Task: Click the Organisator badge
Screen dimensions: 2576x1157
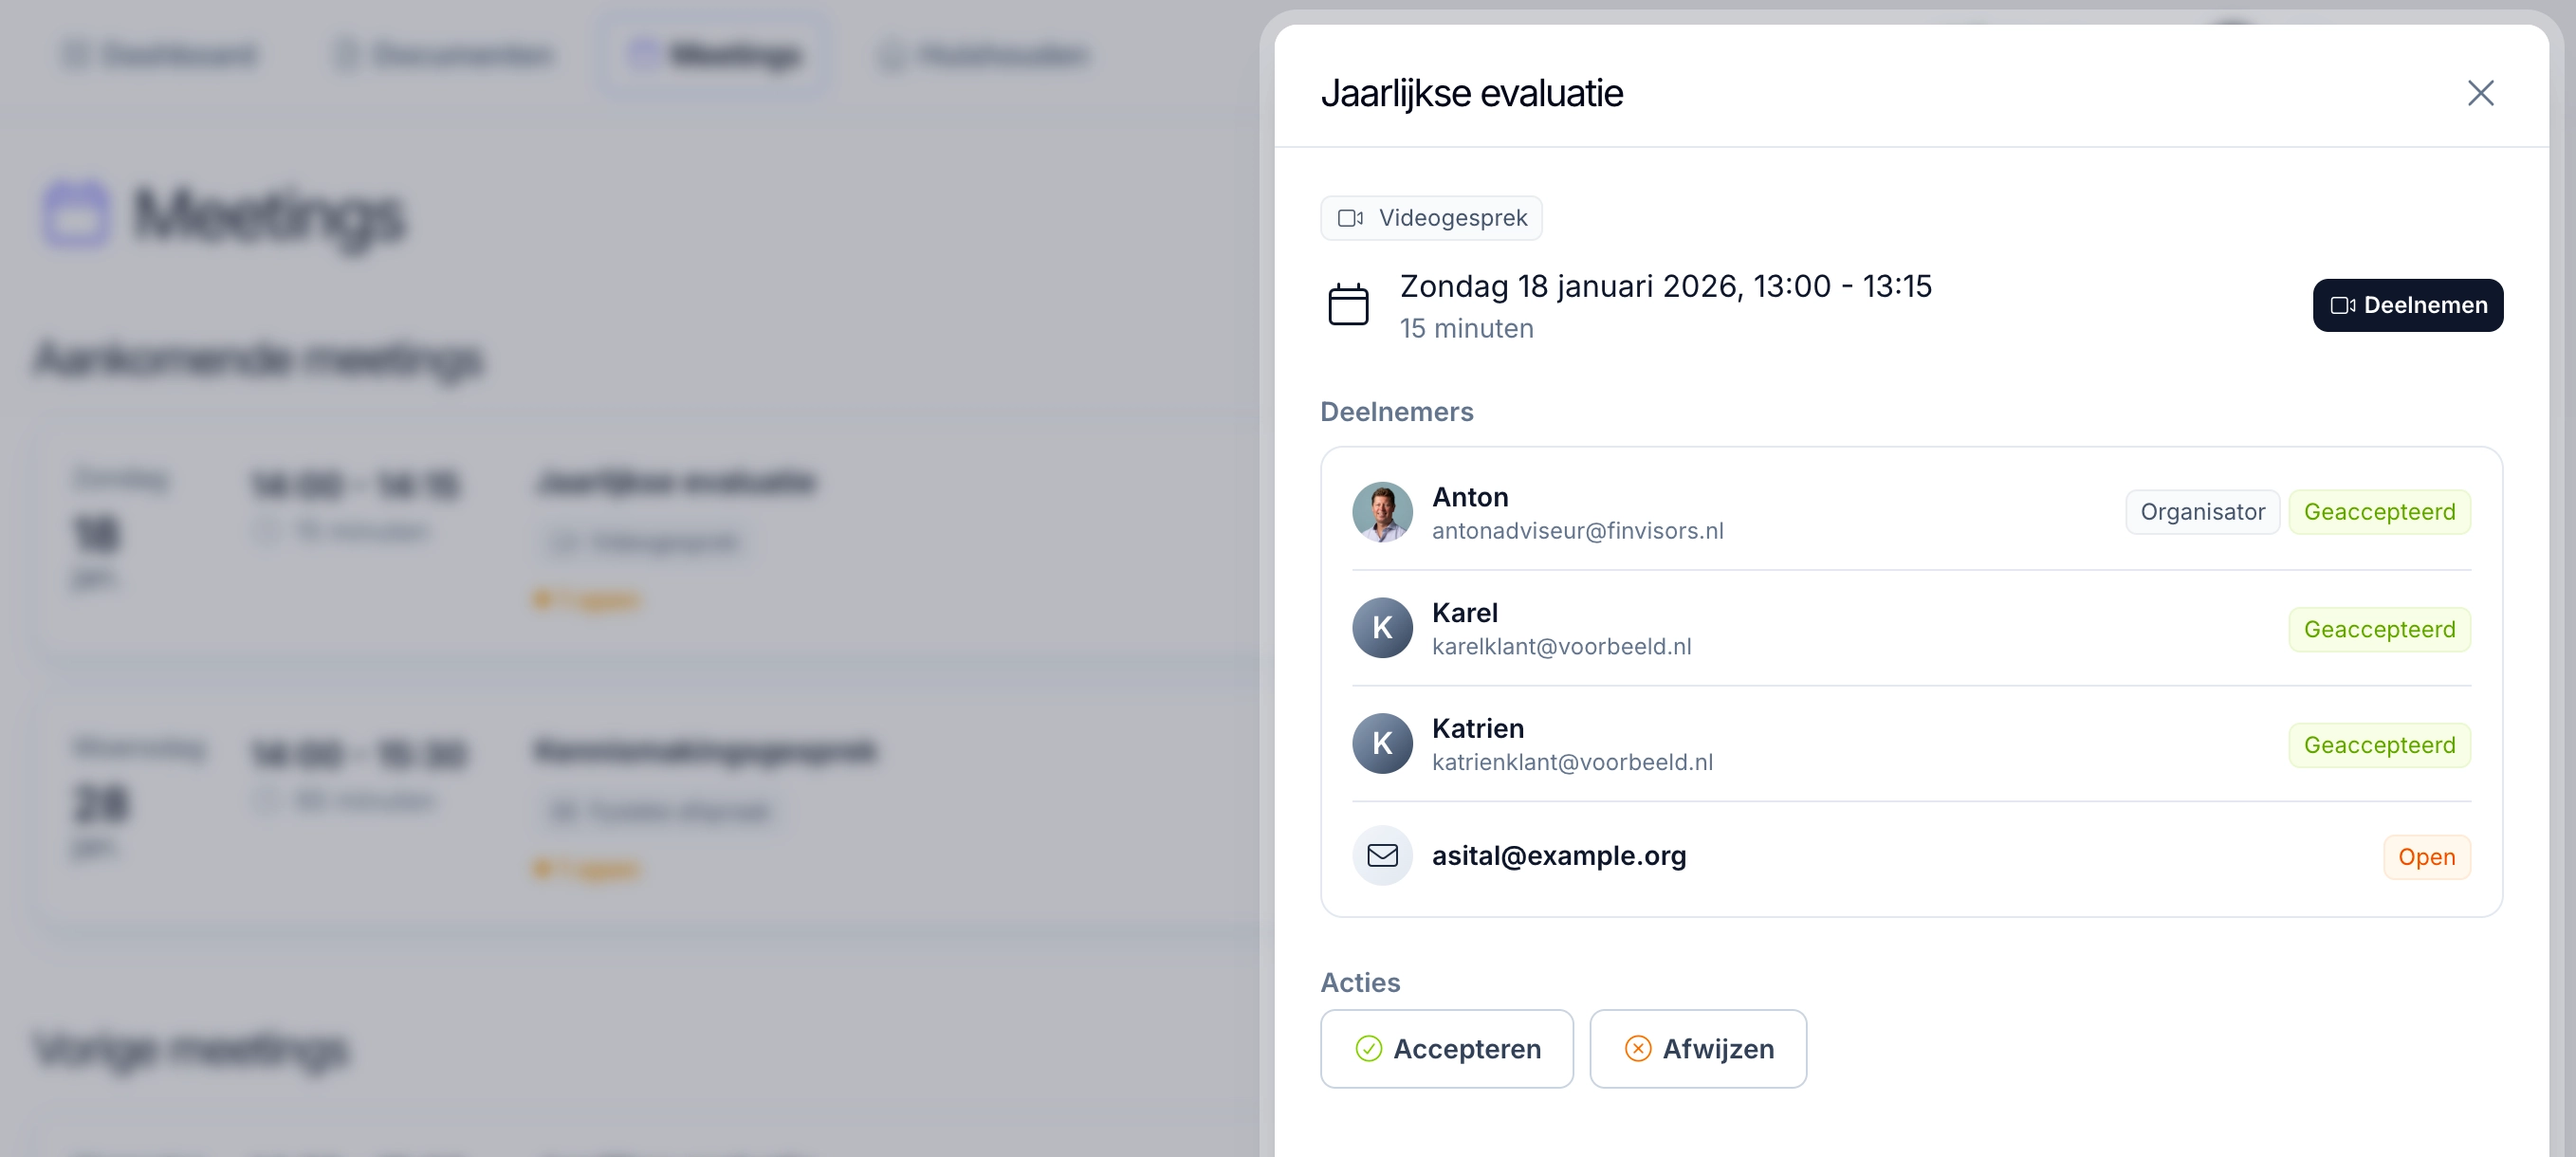Action: click(x=2202, y=512)
